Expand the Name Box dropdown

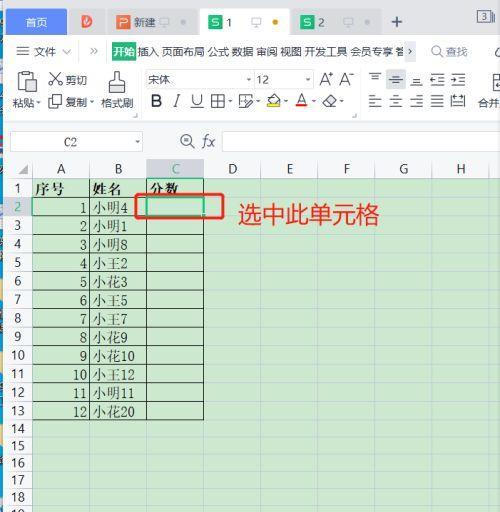pyautogui.click(x=137, y=142)
